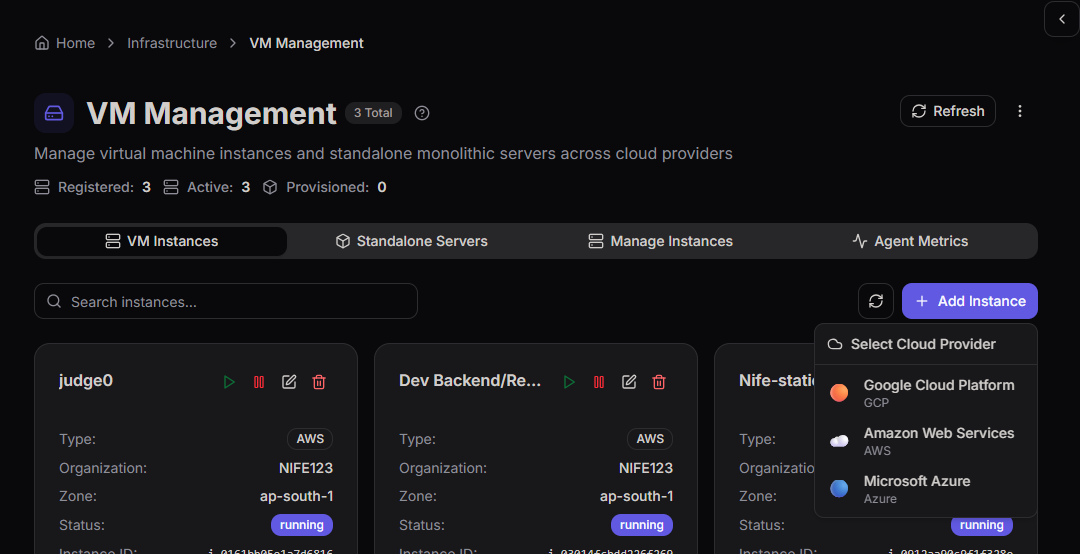Select Microsoft Azure provider

click(x=926, y=489)
